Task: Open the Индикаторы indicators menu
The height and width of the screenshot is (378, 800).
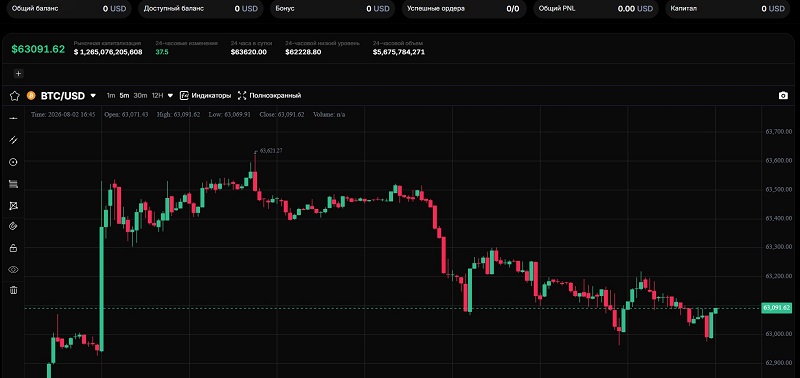Action: point(205,95)
